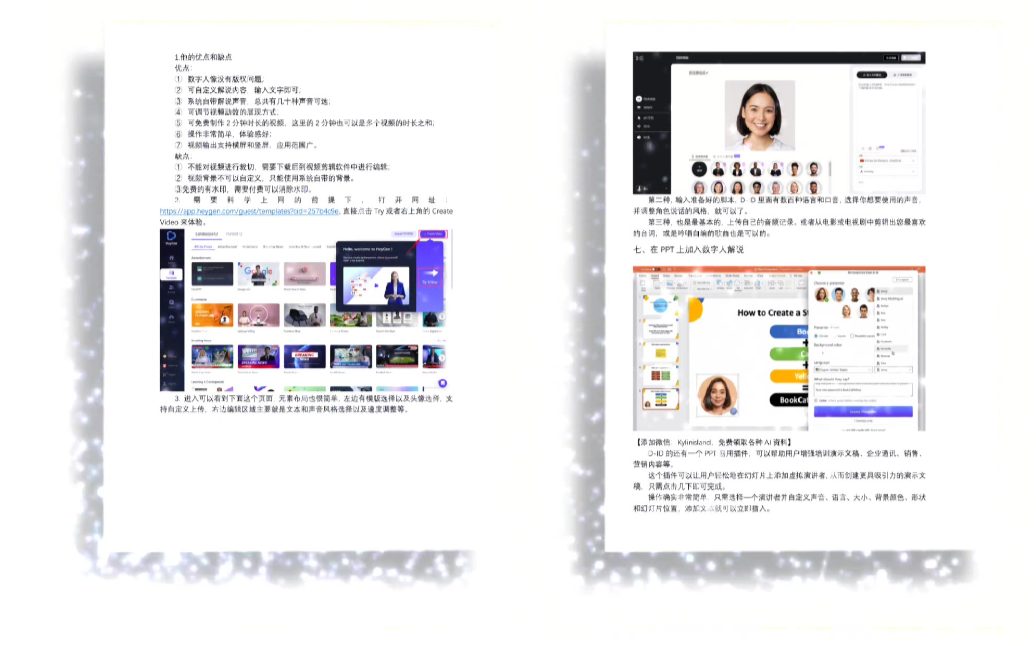The width and height of the screenshot is (1032, 645).
Task: Click the paragraph starting 3. 进入可以看到下面这个页面
Action: click(x=306, y=404)
